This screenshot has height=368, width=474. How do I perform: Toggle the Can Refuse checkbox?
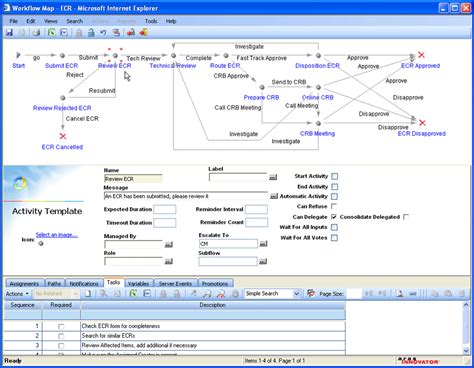tap(334, 206)
